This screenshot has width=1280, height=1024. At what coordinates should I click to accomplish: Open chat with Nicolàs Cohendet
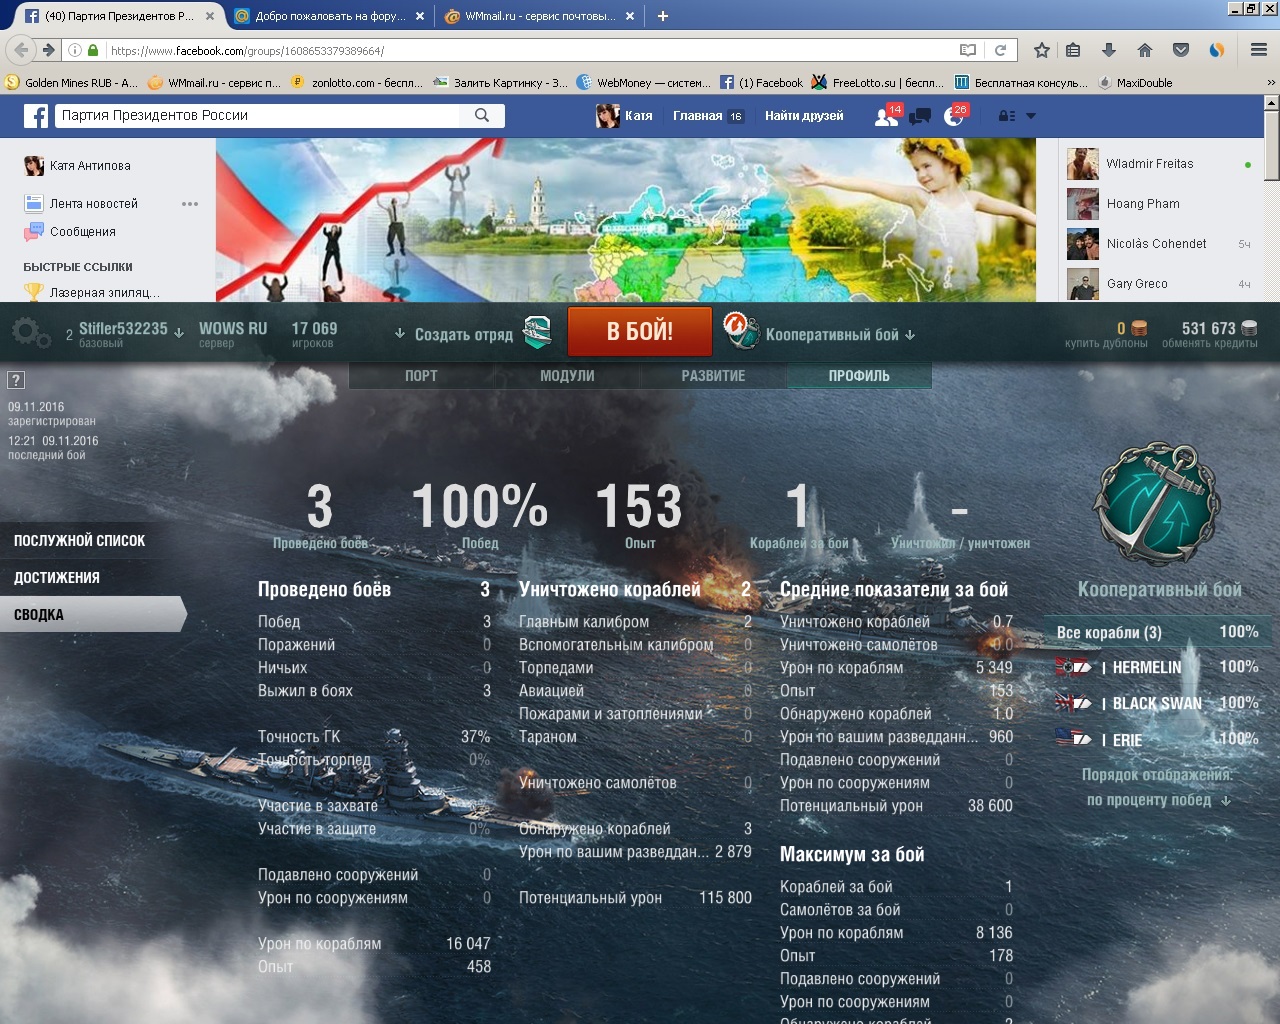1160,244
